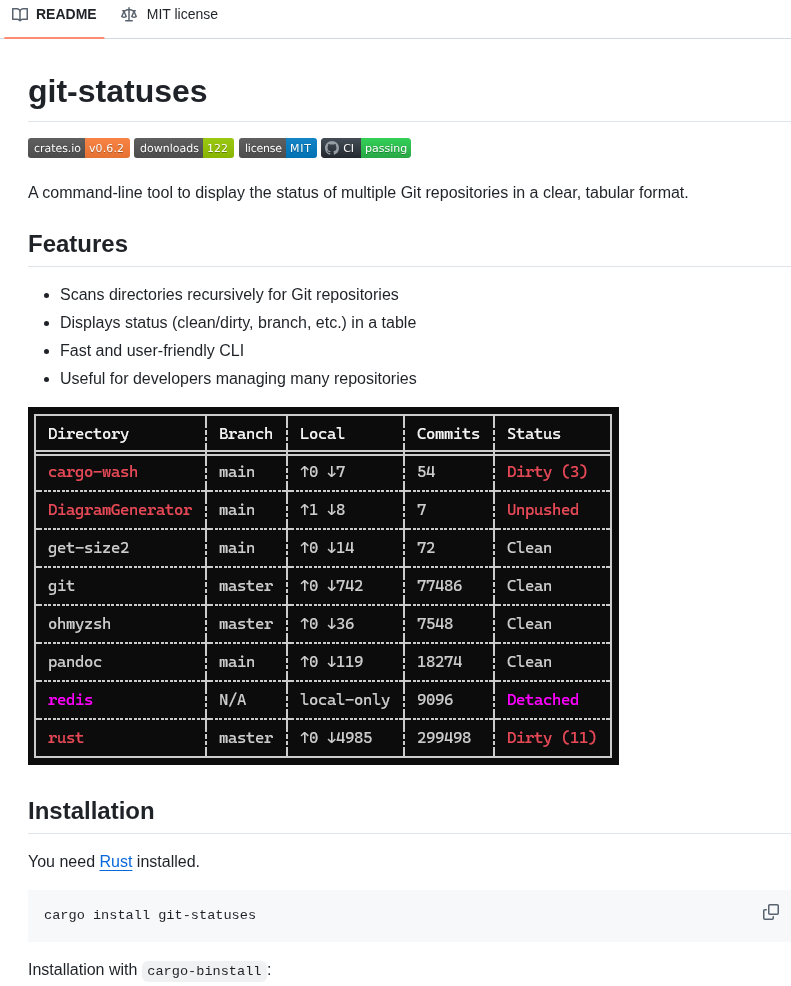The width and height of the screenshot is (791, 986).
Task: Open the crates.io v0.6.2 badge
Action: [78, 147]
